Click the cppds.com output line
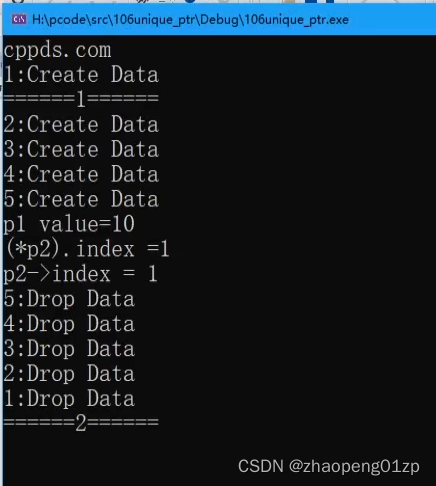The height and width of the screenshot is (486, 436). pos(57,51)
